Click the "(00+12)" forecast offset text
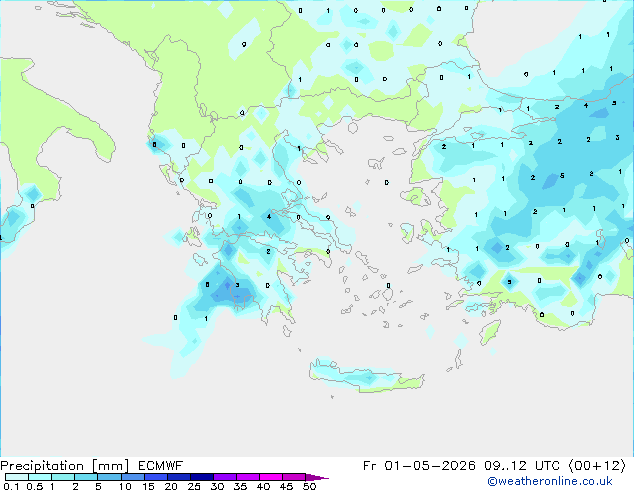 [597, 466]
